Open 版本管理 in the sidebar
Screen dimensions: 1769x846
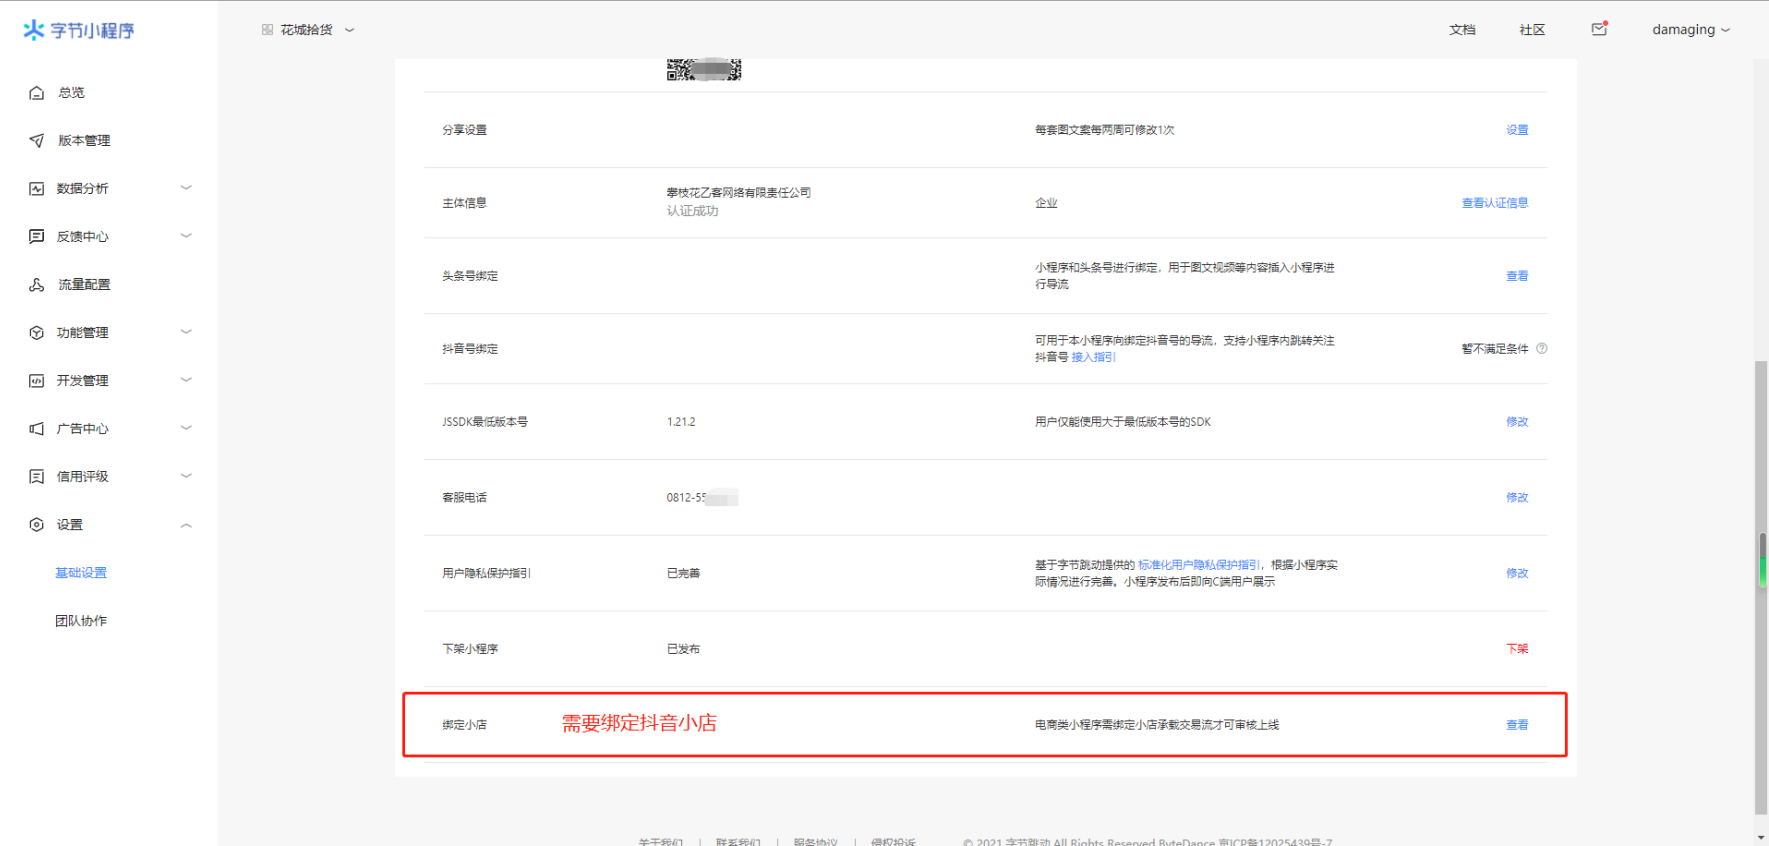[x=84, y=141]
